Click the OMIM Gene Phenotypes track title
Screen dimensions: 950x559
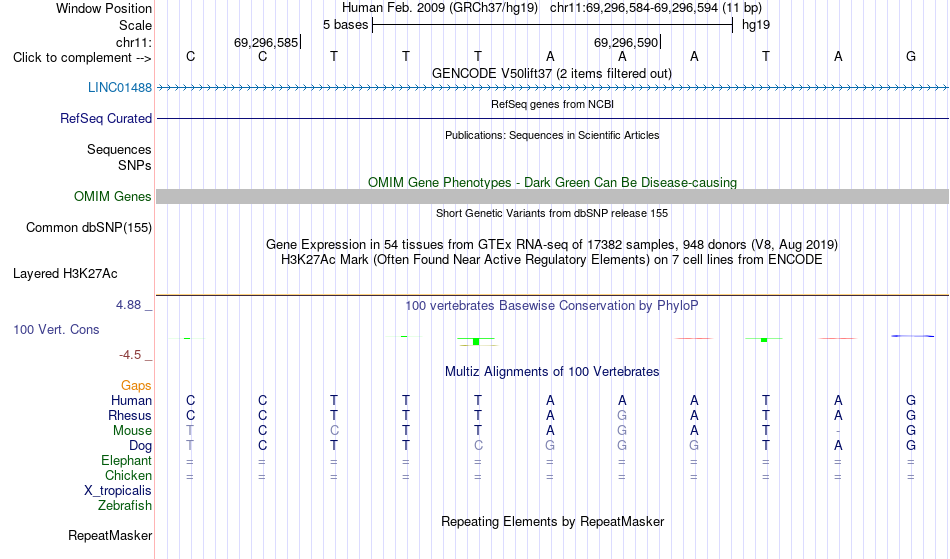(x=552, y=182)
